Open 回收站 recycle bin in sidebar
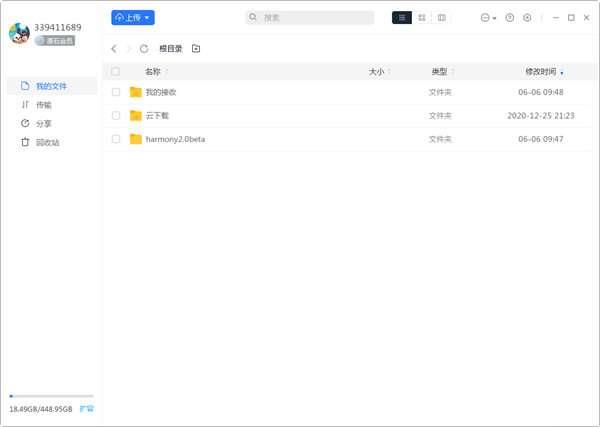 (47, 143)
